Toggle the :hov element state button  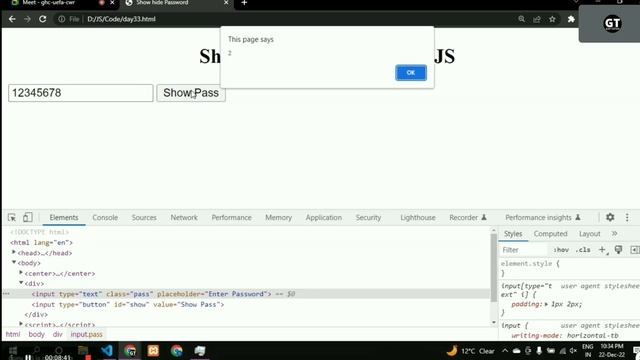(561, 250)
